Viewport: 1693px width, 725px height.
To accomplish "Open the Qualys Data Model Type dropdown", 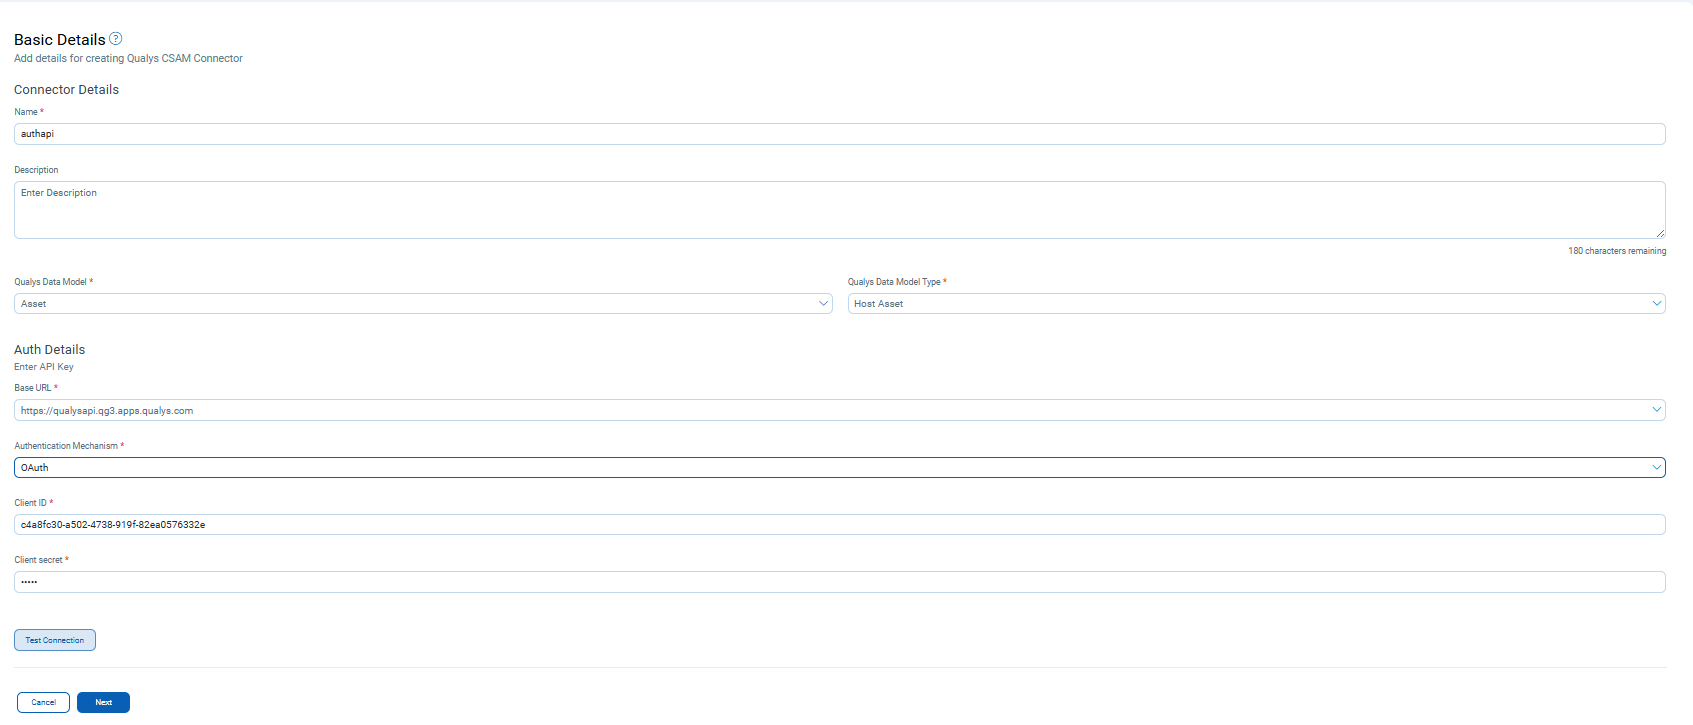I will (1257, 304).
